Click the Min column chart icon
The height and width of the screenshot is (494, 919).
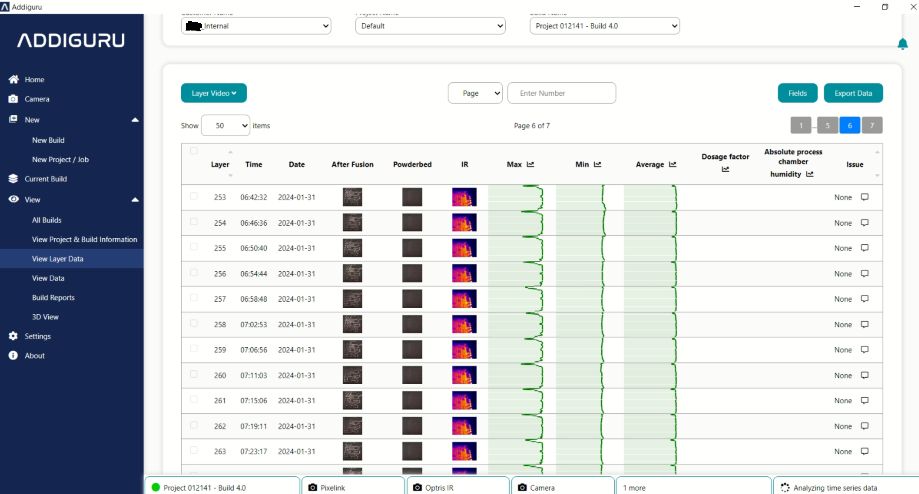tap(597, 164)
